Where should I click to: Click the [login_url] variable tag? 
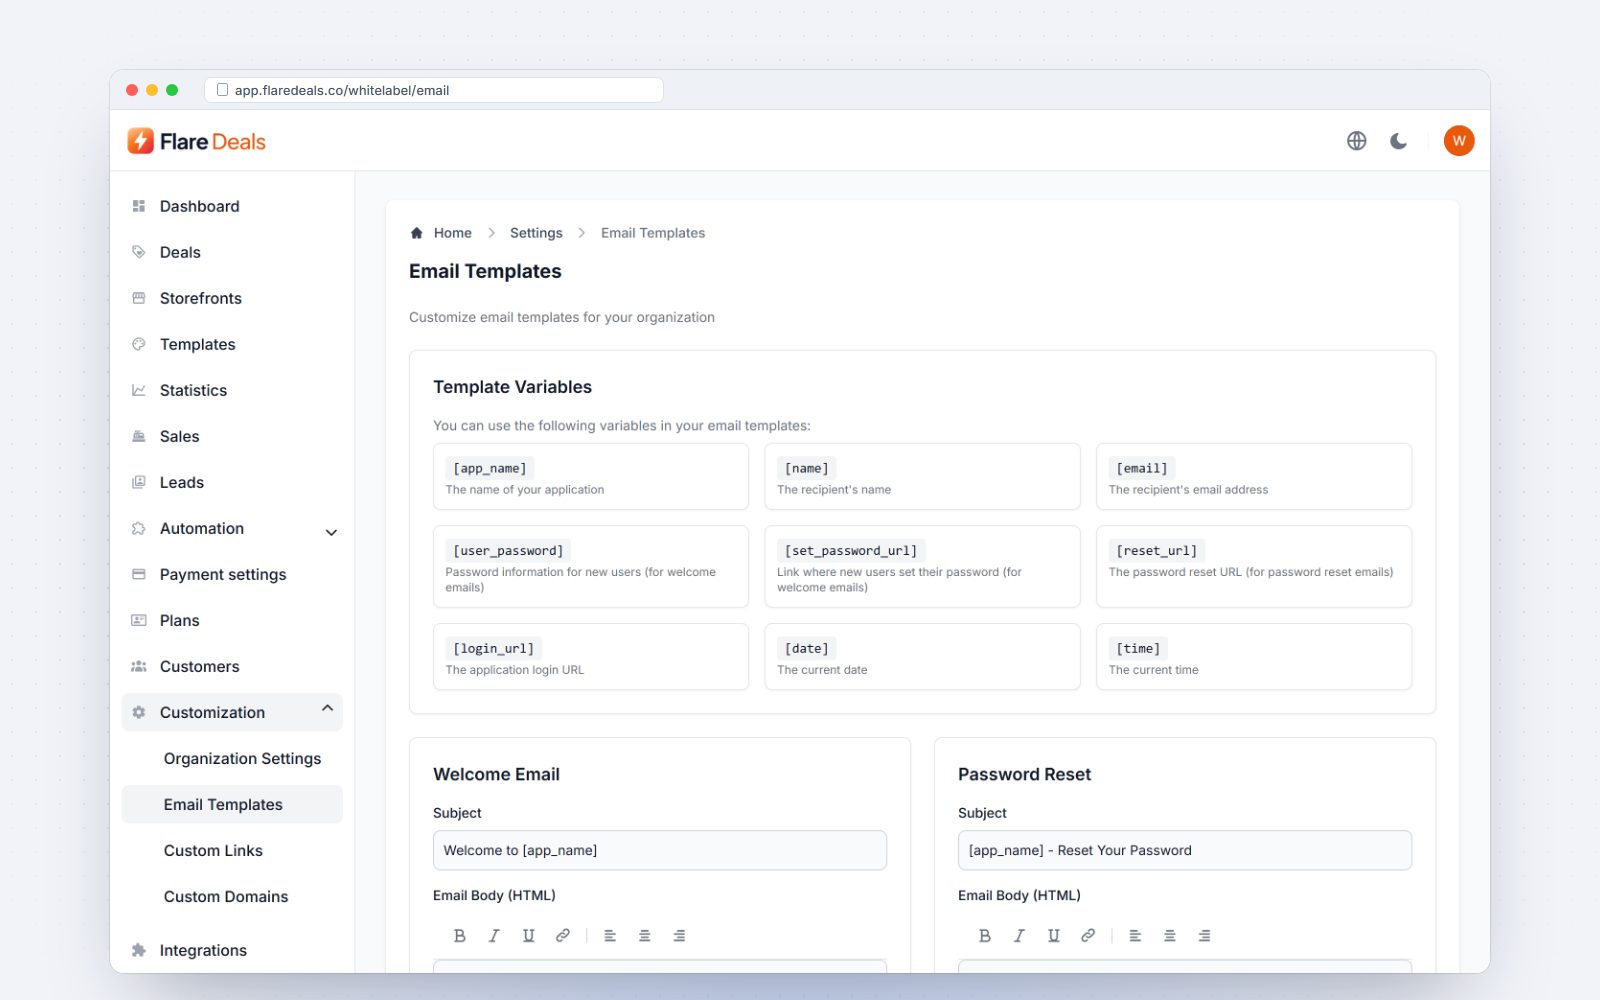[x=493, y=648]
